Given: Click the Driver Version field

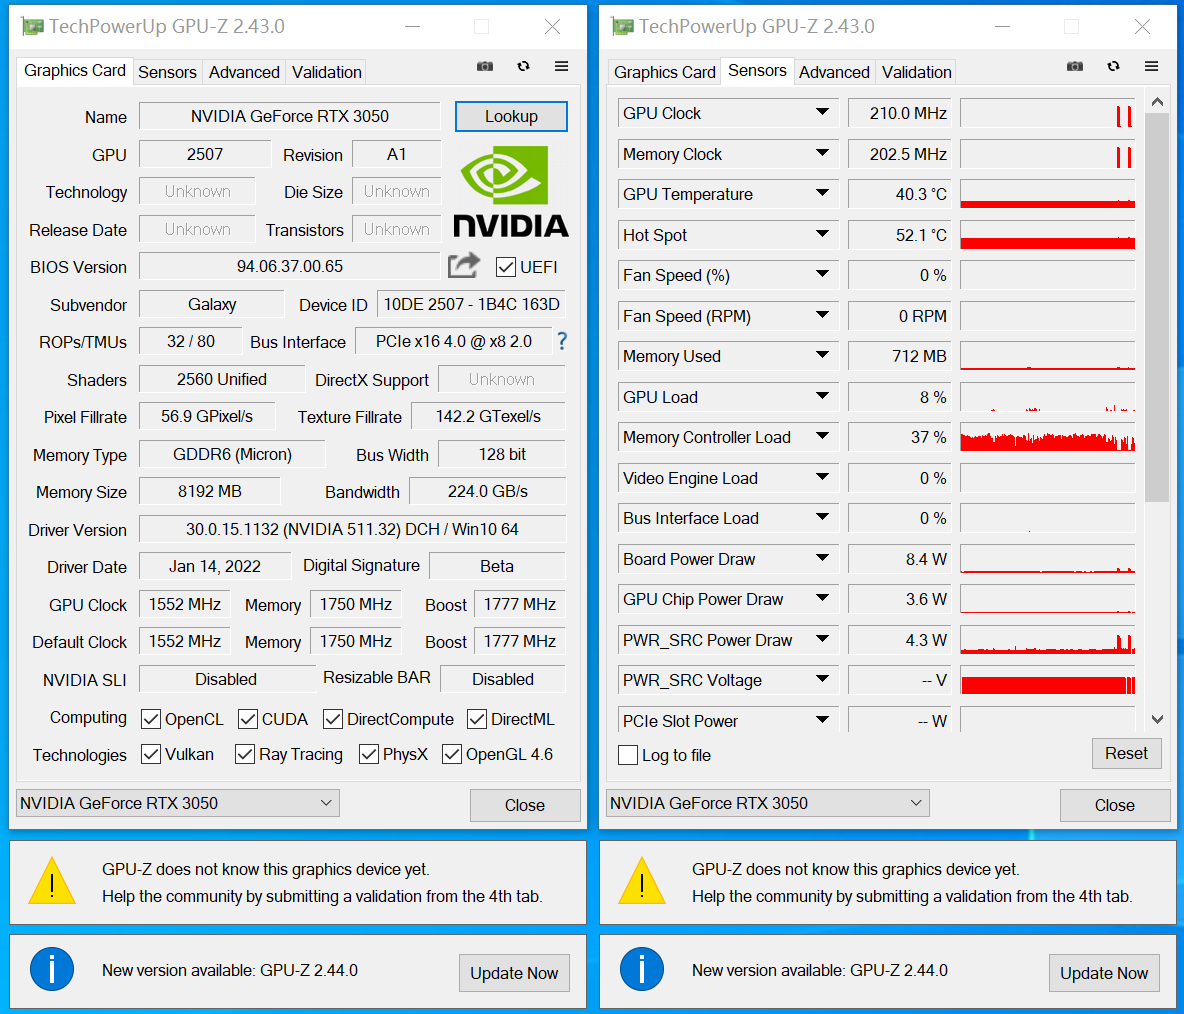Looking at the screenshot, I should coord(353,529).
